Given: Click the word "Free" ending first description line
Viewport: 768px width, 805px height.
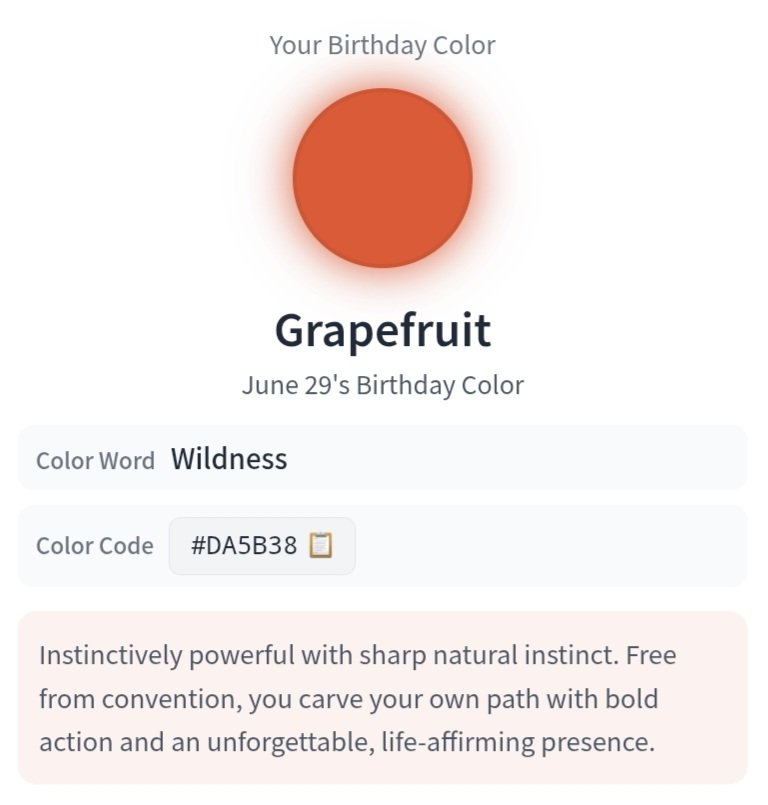Looking at the screenshot, I should click(x=651, y=655).
